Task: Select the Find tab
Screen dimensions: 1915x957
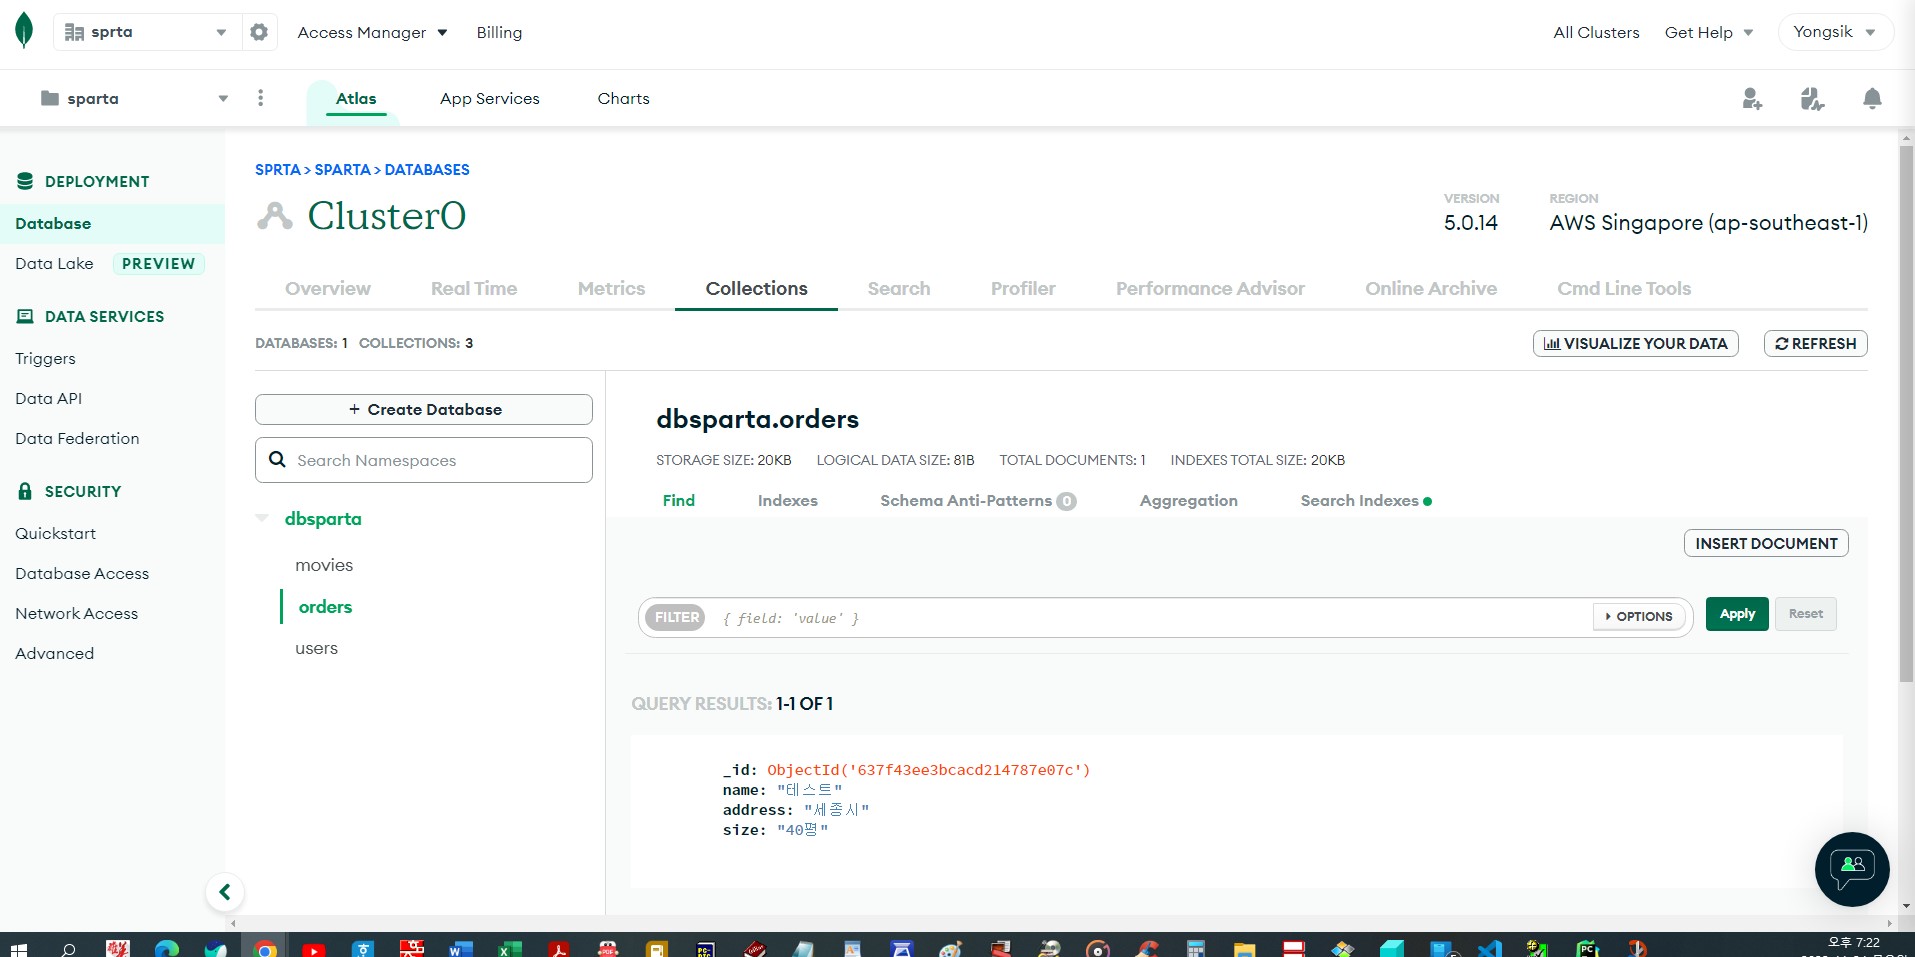Action: (679, 501)
